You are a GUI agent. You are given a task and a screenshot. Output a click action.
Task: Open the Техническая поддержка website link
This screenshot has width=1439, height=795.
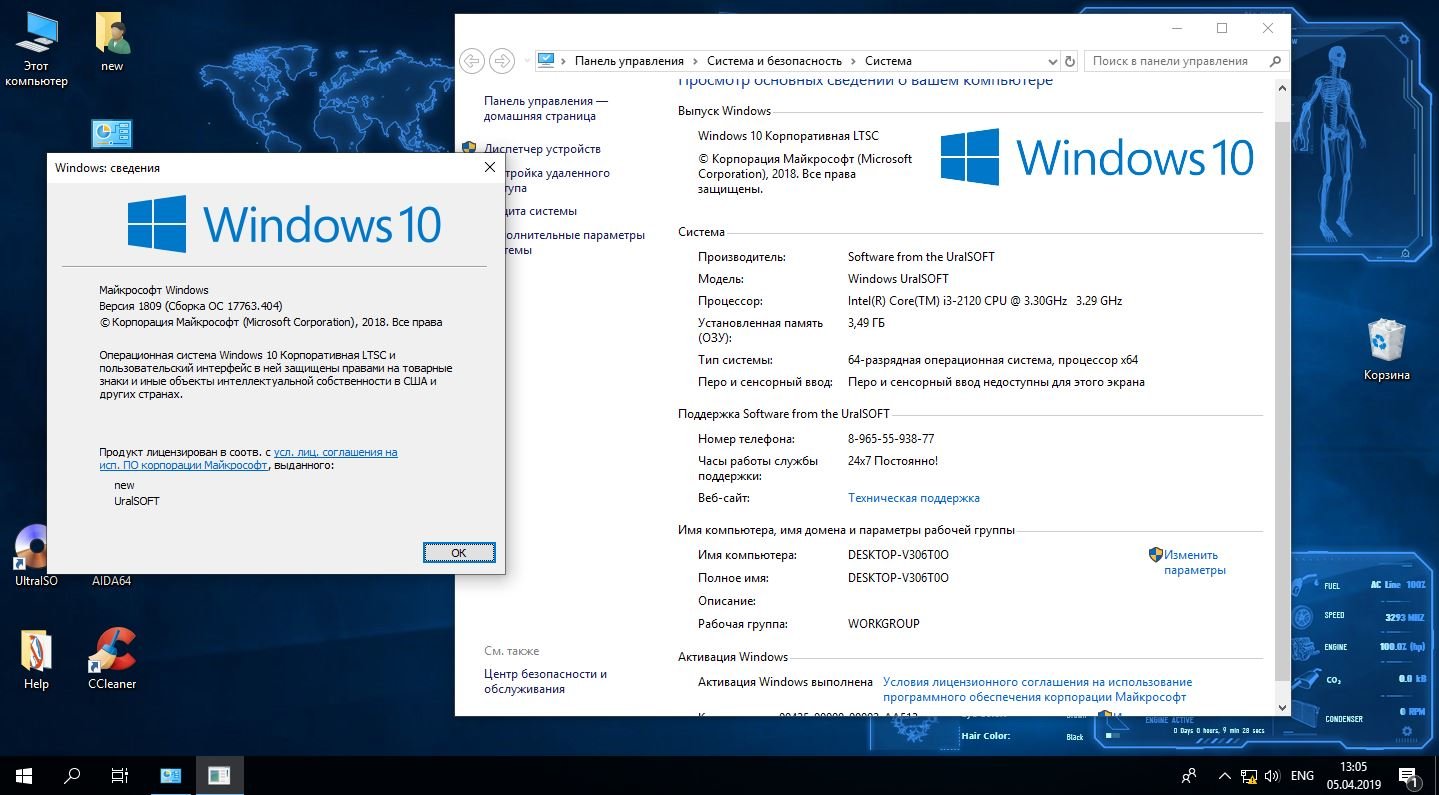coord(914,498)
